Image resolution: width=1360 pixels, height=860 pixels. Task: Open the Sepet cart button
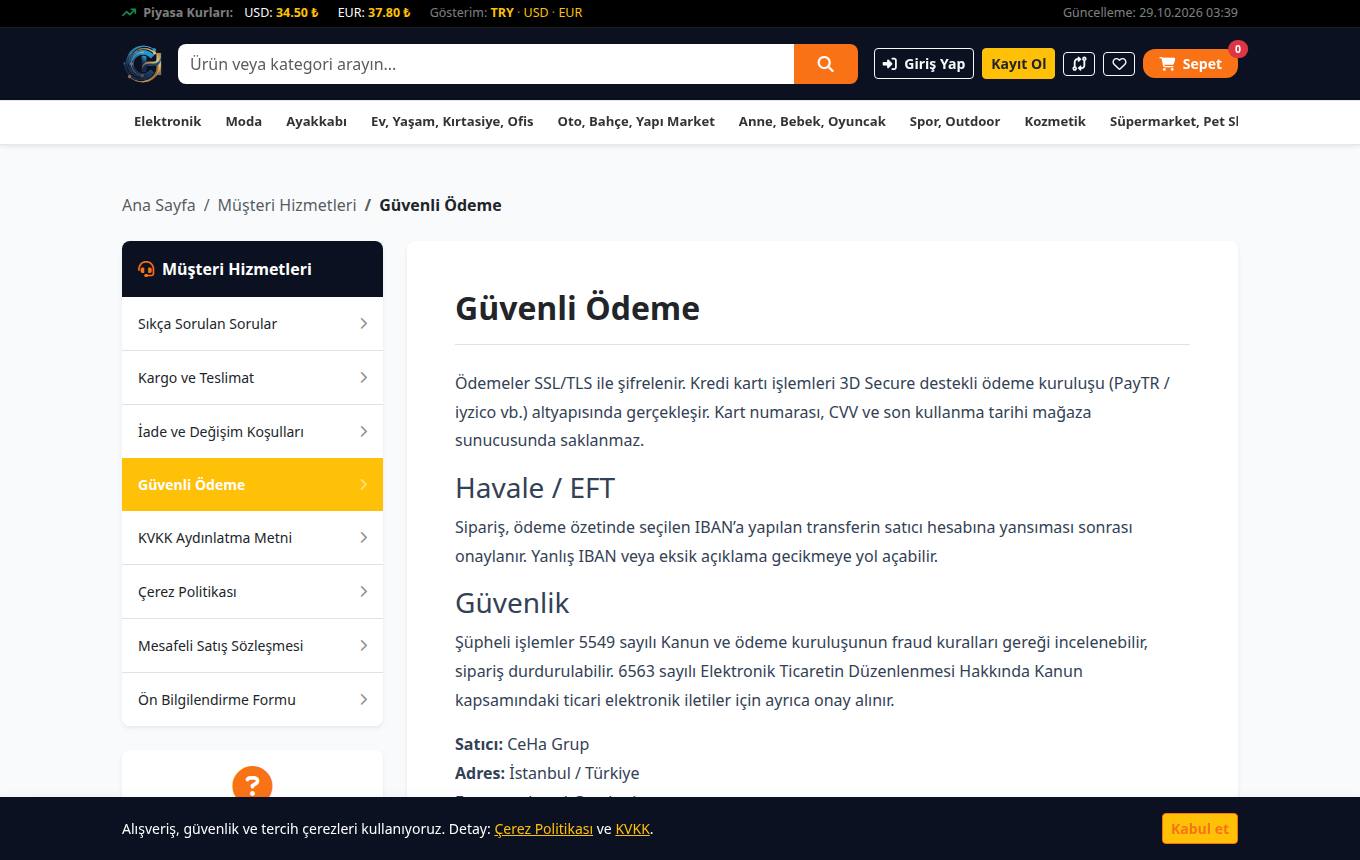click(1190, 64)
